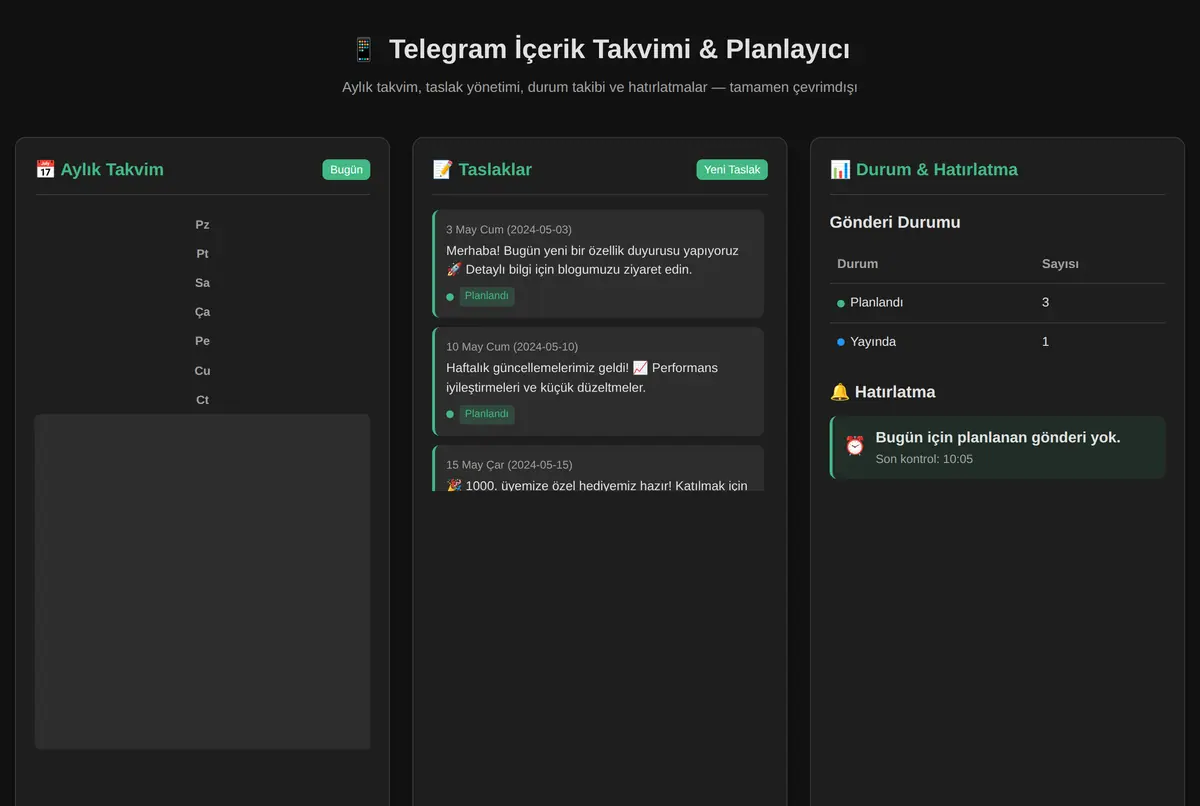The width and height of the screenshot is (1200, 806).
Task: Click the Pt weekday header
Action: tap(203, 254)
